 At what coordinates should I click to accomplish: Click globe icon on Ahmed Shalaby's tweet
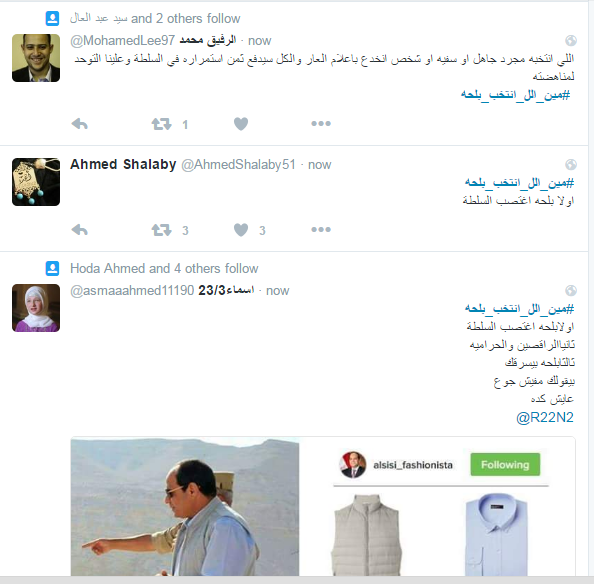click(x=571, y=164)
